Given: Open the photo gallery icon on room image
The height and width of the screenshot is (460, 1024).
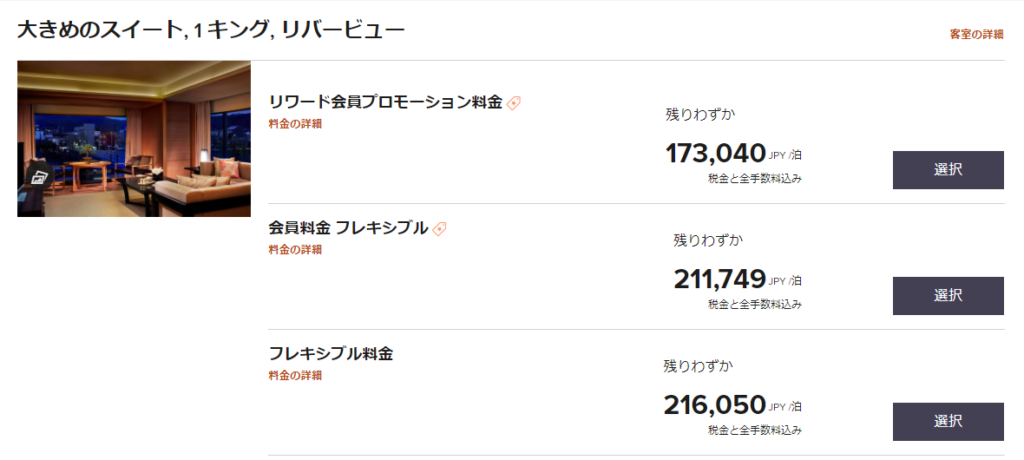Looking at the screenshot, I should [x=40, y=177].
